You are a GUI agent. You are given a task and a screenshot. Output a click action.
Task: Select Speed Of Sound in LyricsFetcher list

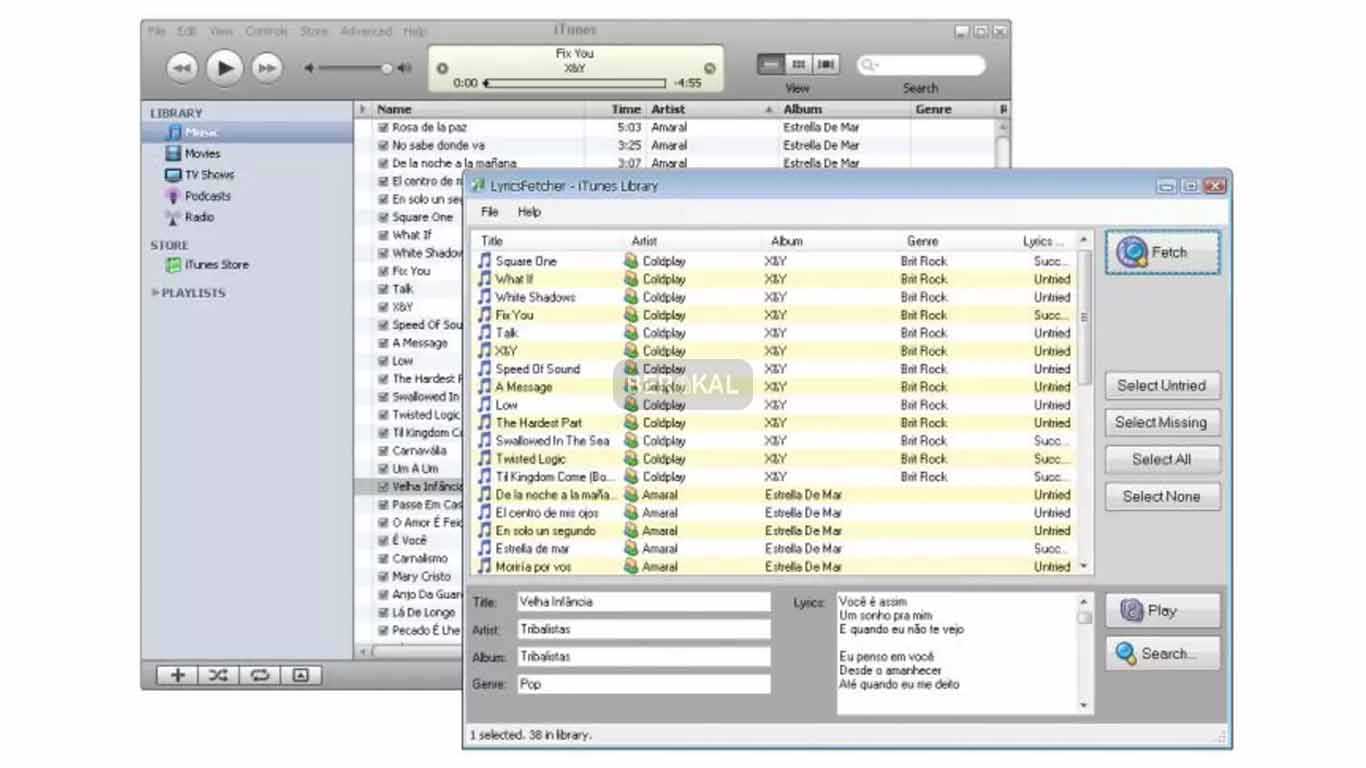point(538,369)
